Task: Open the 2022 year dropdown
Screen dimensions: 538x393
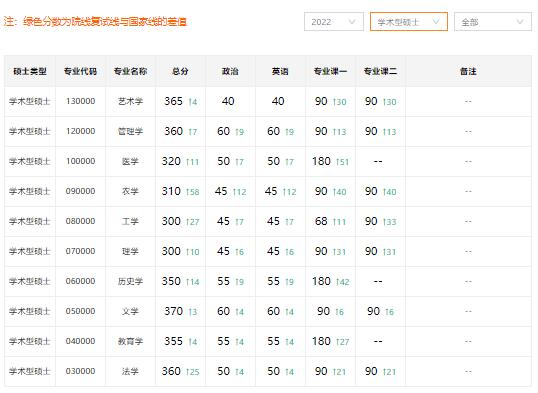Action: (x=334, y=22)
